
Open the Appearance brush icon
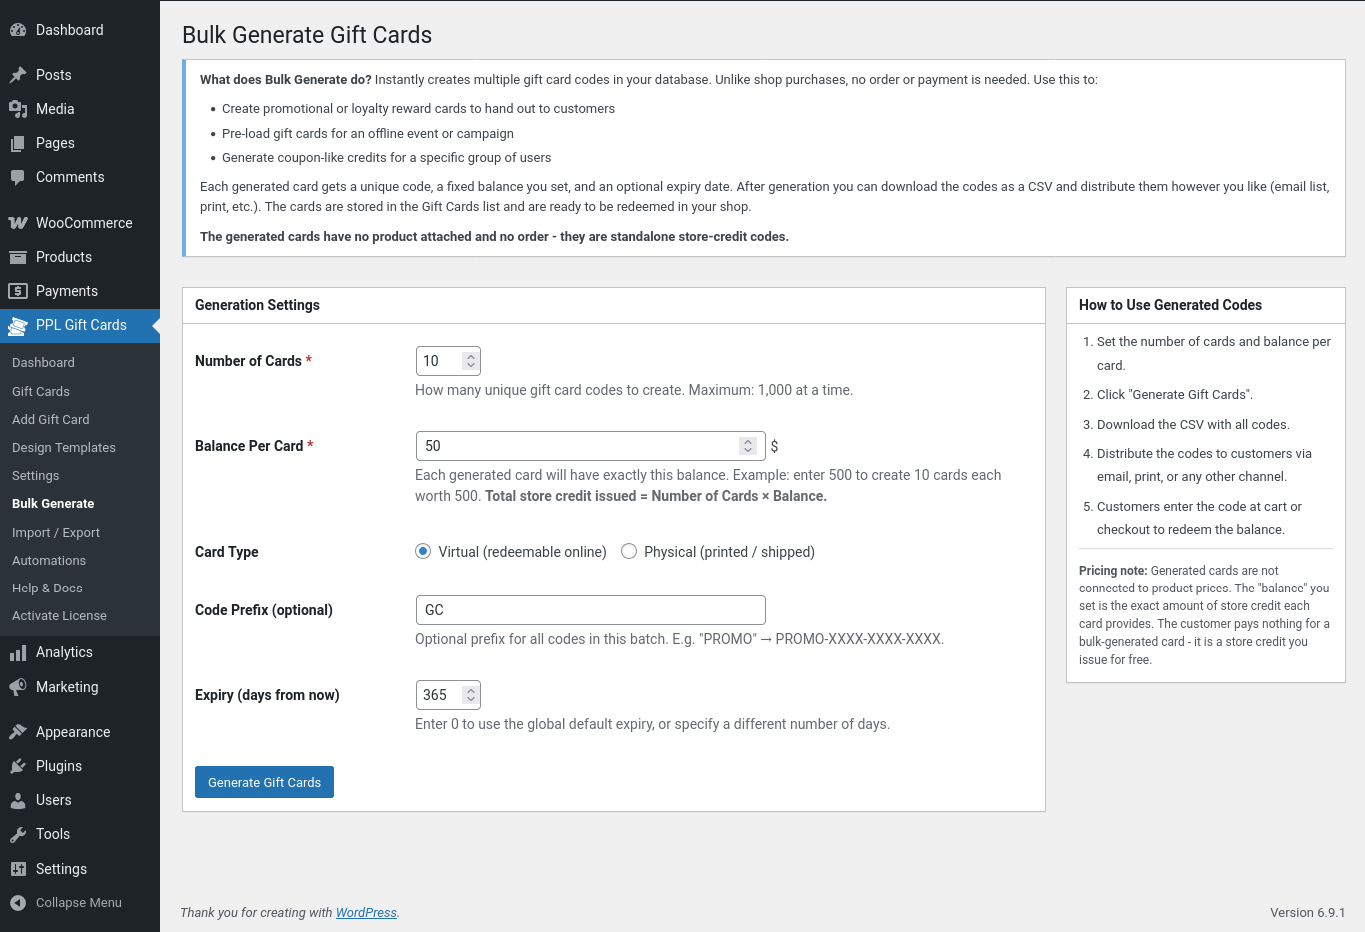pos(18,732)
